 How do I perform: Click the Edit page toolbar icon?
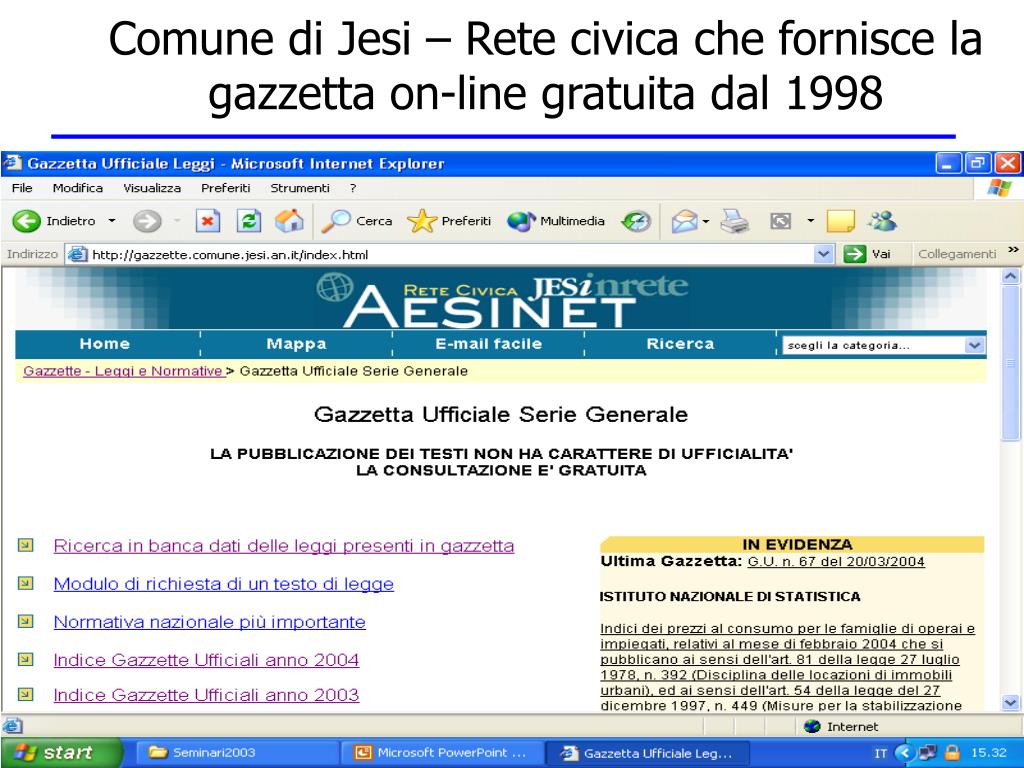pyautogui.click(x=781, y=221)
